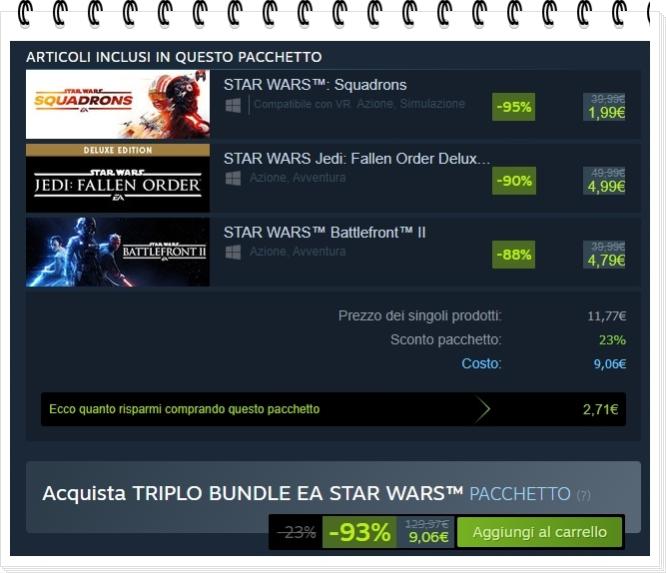666x573 pixels.
Task: Click Aggiungi al carrello button
Action: coord(539,532)
